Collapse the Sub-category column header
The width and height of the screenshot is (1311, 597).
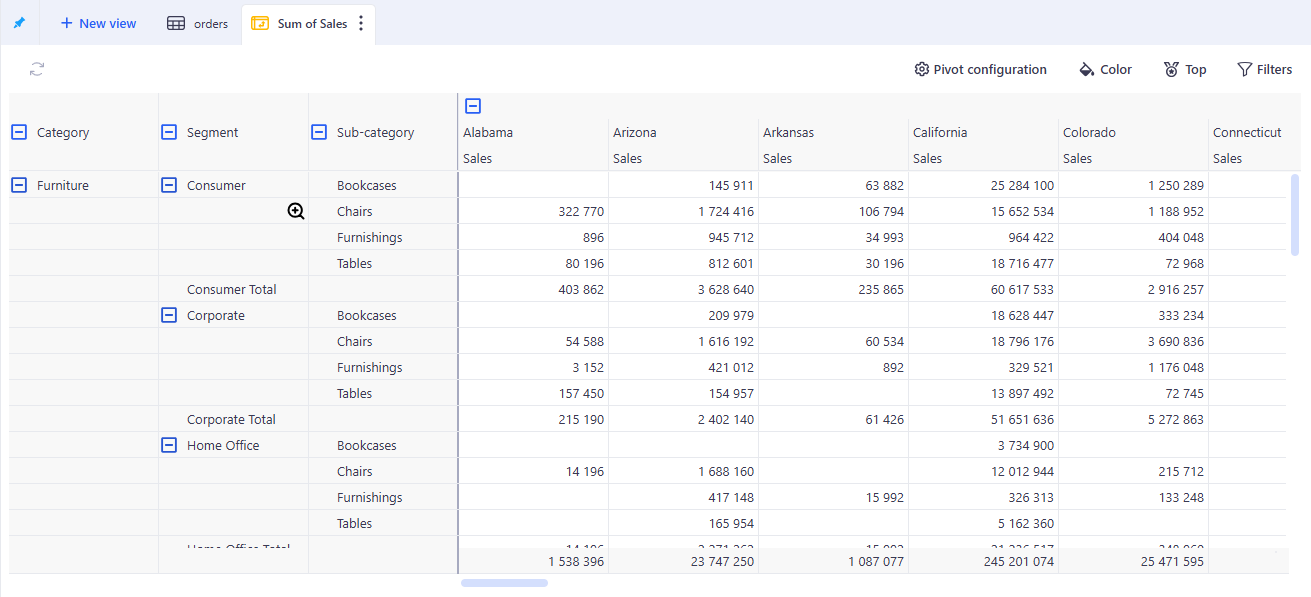point(319,132)
